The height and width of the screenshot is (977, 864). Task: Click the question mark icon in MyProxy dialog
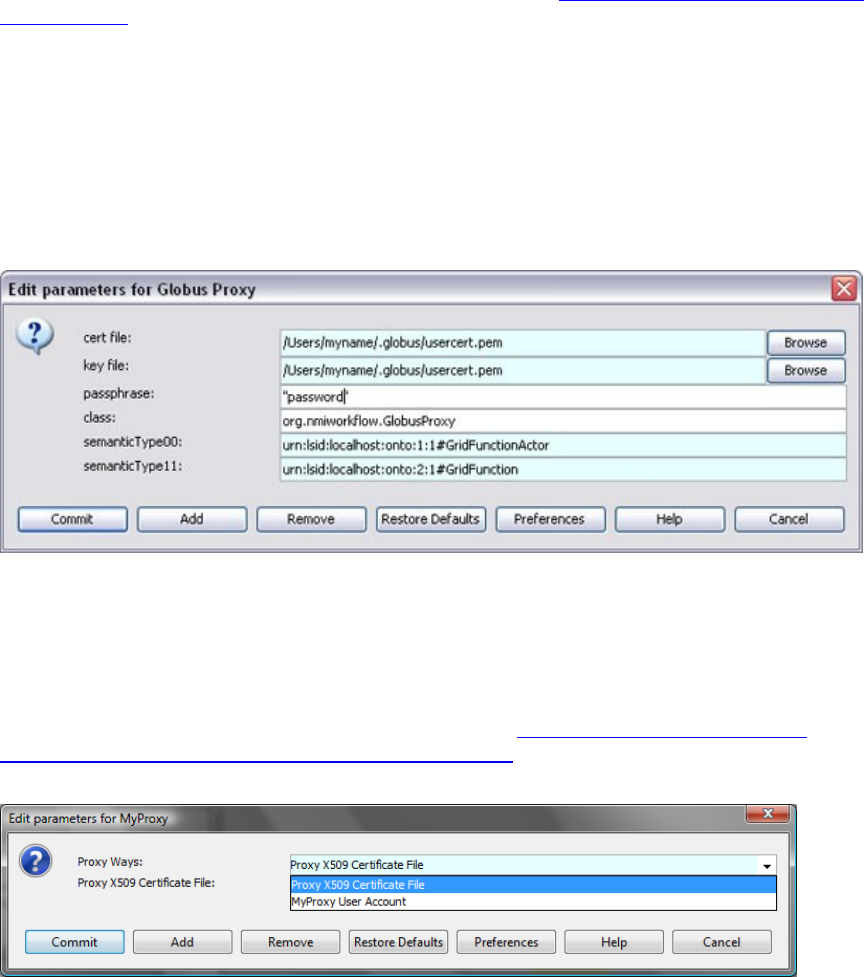point(36,860)
